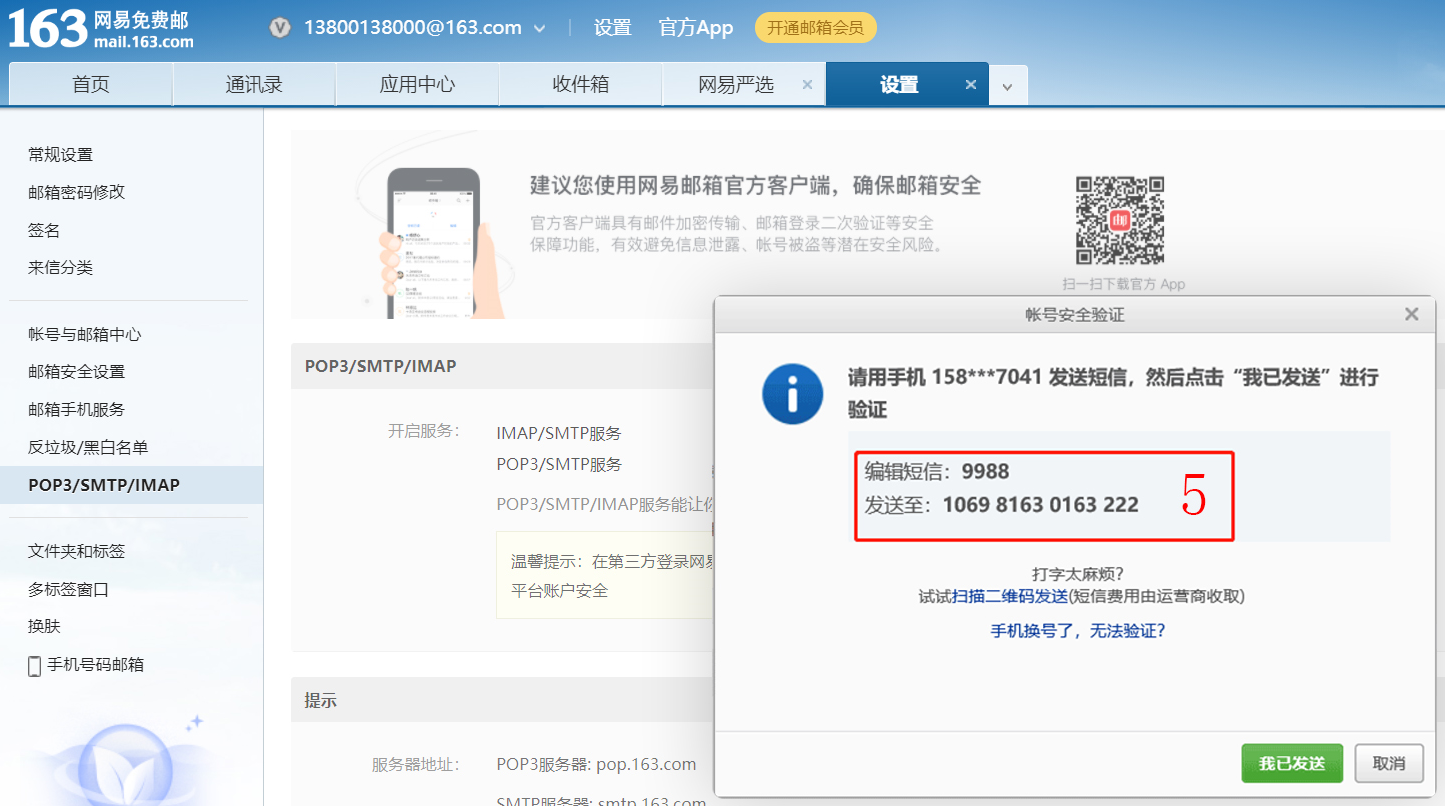
Task: Click 扫描二维码发送 link
Action: tap(1010, 596)
